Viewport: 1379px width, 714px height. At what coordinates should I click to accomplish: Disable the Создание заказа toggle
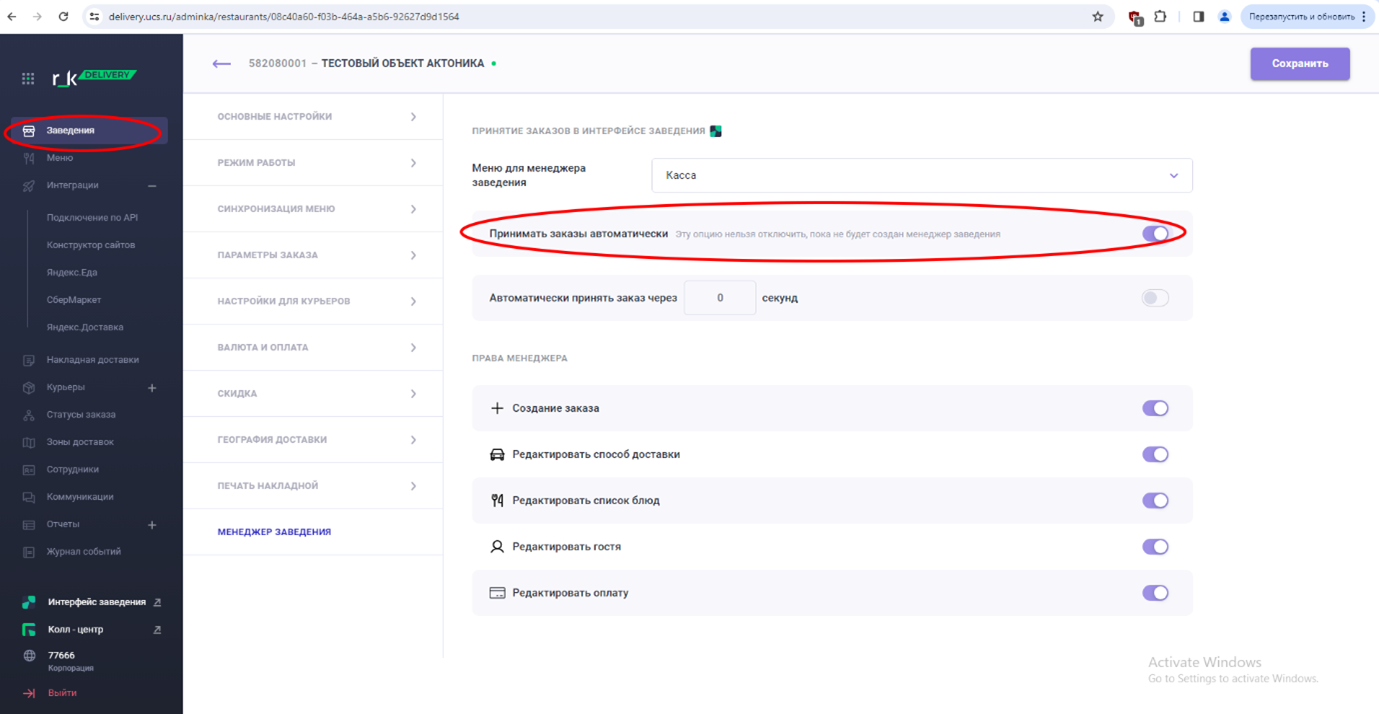pos(1155,408)
